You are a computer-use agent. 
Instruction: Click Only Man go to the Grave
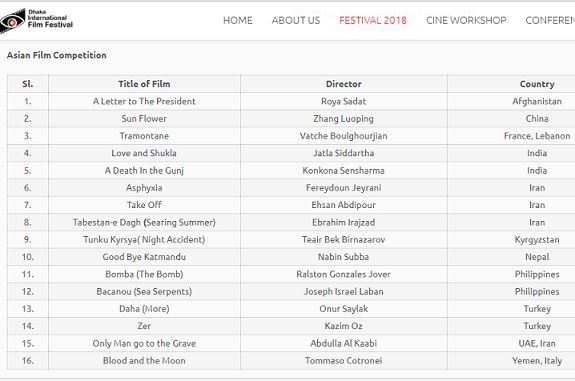tap(144, 344)
